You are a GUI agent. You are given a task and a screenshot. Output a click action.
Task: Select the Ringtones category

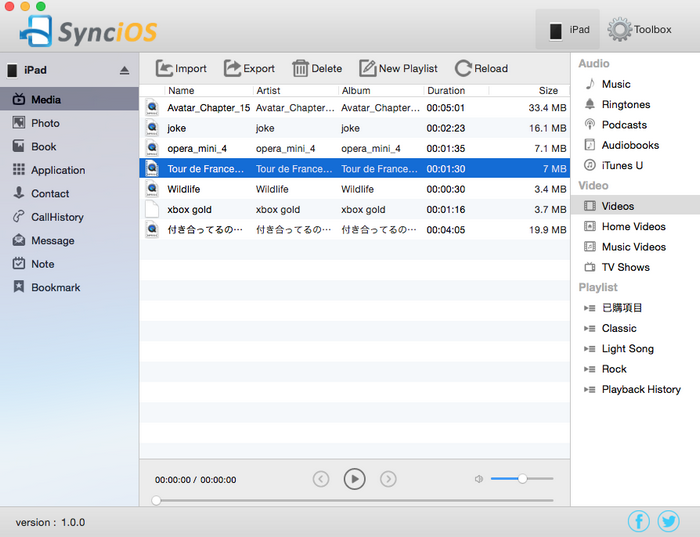tap(635, 104)
